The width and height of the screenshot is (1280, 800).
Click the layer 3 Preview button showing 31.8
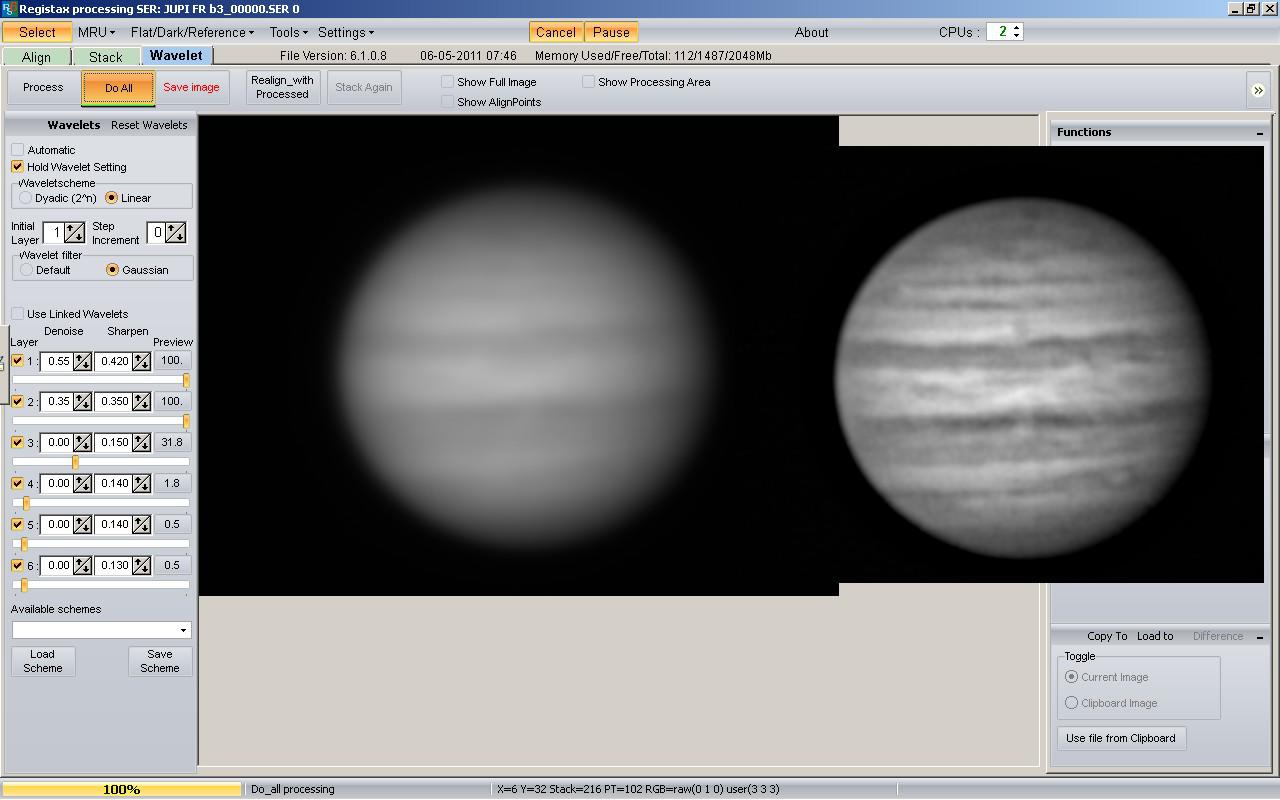click(172, 442)
